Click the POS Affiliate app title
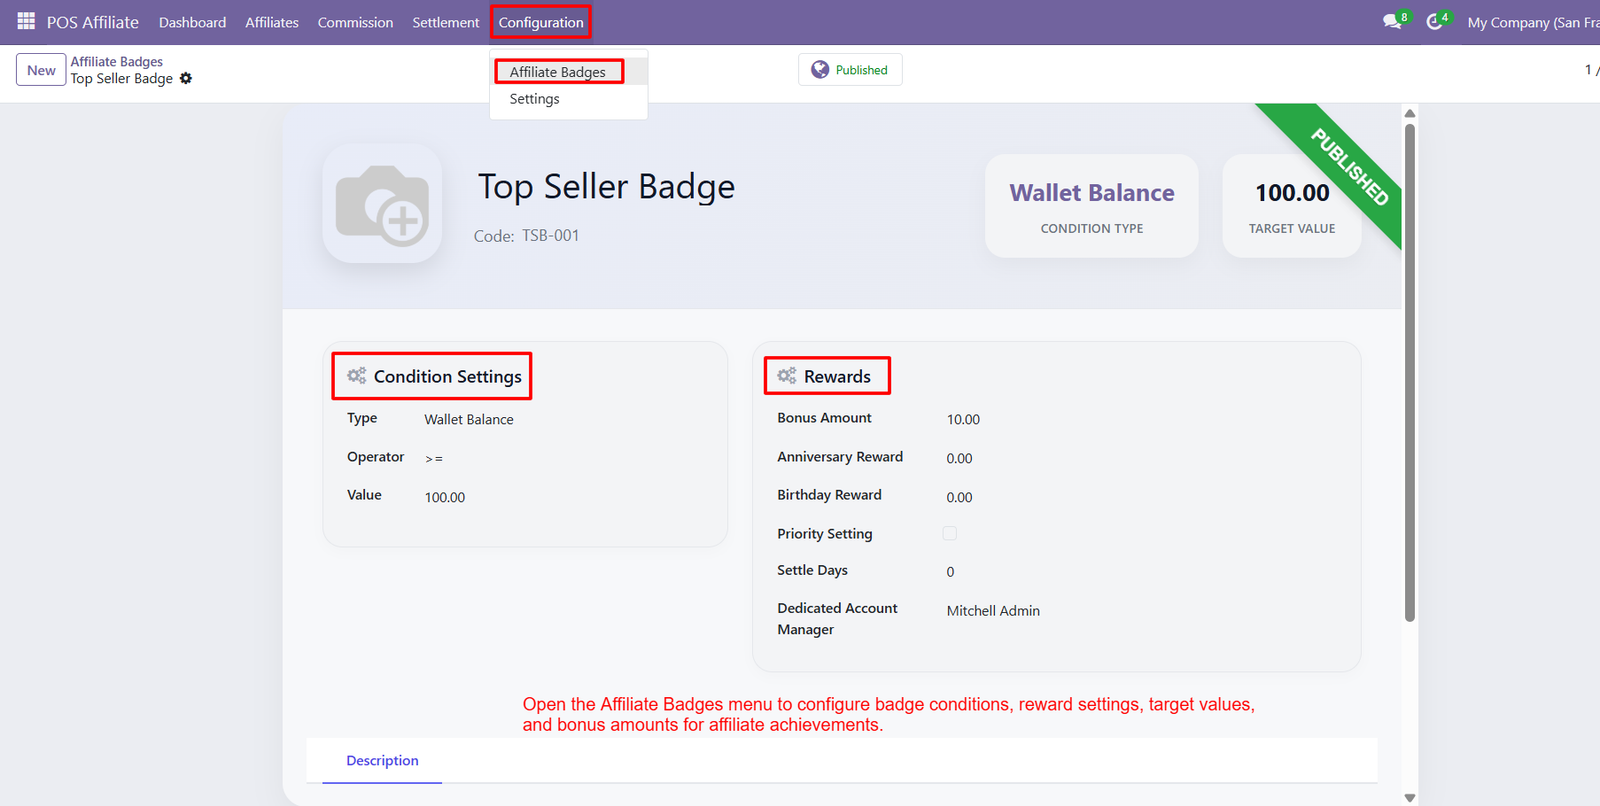This screenshot has width=1600, height=806. pyautogui.click(x=92, y=22)
